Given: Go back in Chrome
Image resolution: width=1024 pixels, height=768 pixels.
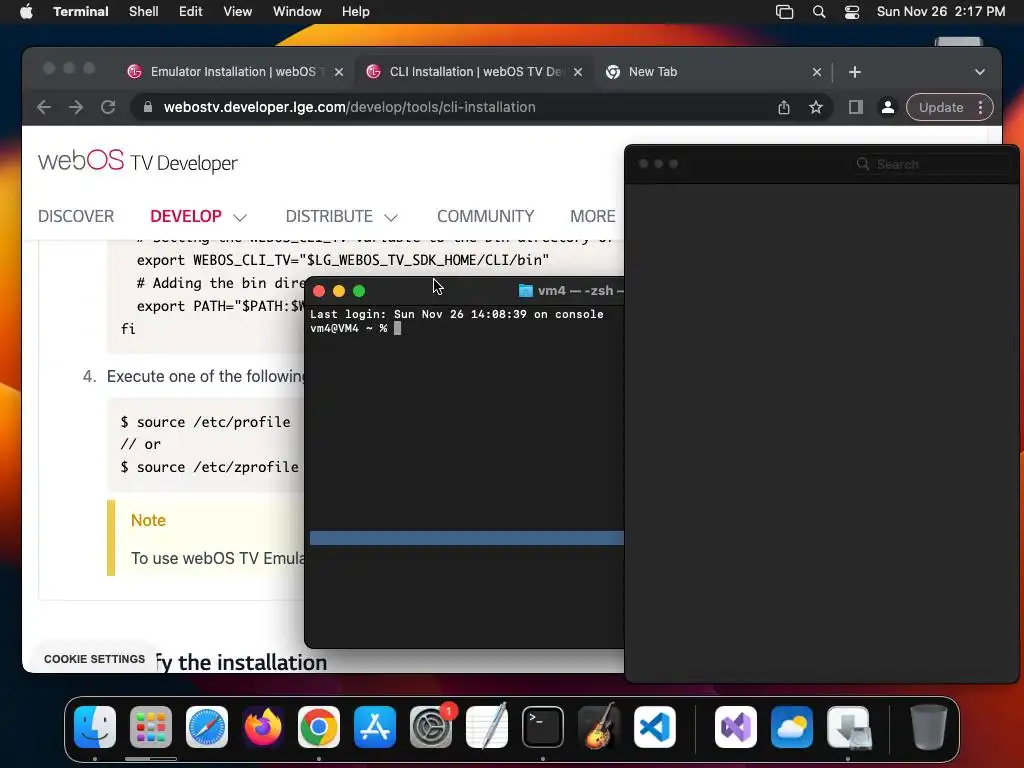Looking at the screenshot, I should click(44, 107).
